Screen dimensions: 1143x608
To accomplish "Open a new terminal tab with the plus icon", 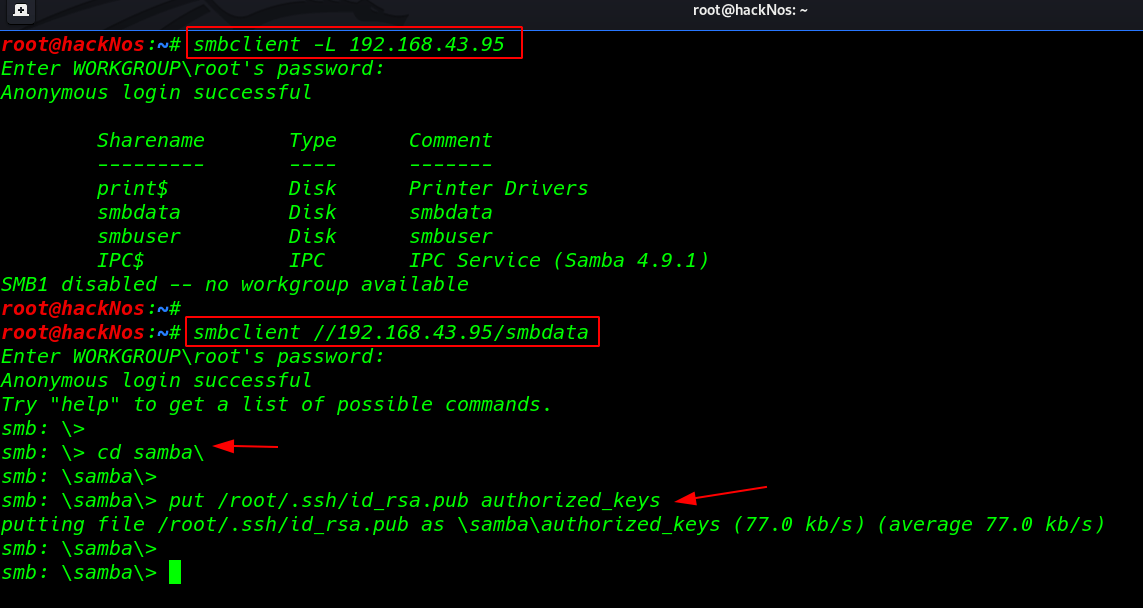I will click(21, 10).
